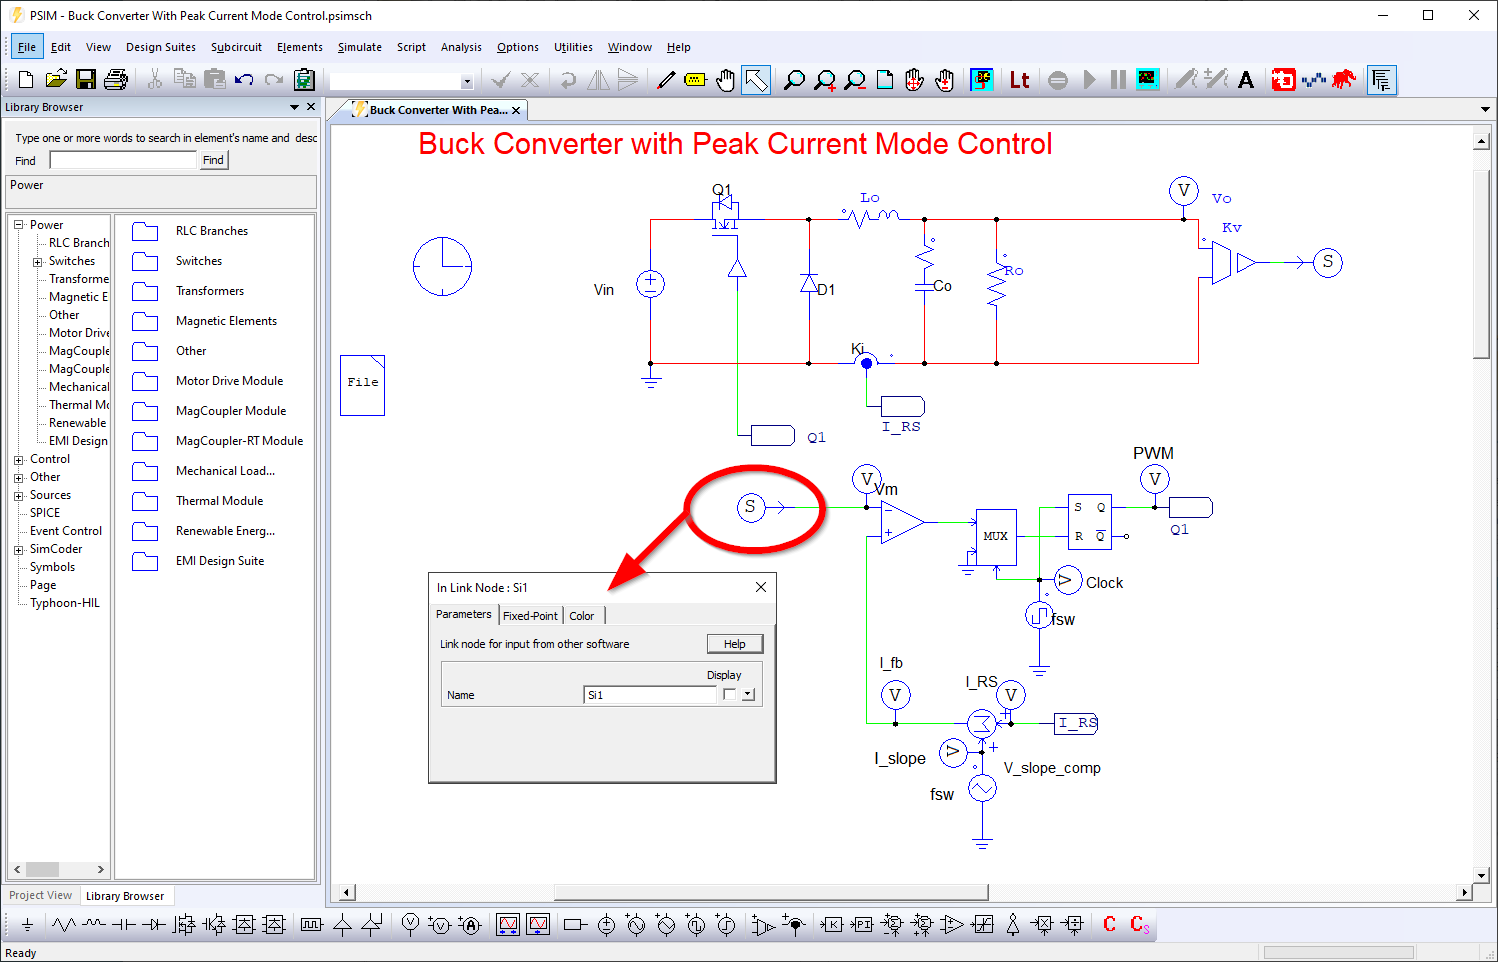Close the Buck Converter document tab
Image resolution: width=1498 pixels, height=962 pixels.
coord(516,110)
